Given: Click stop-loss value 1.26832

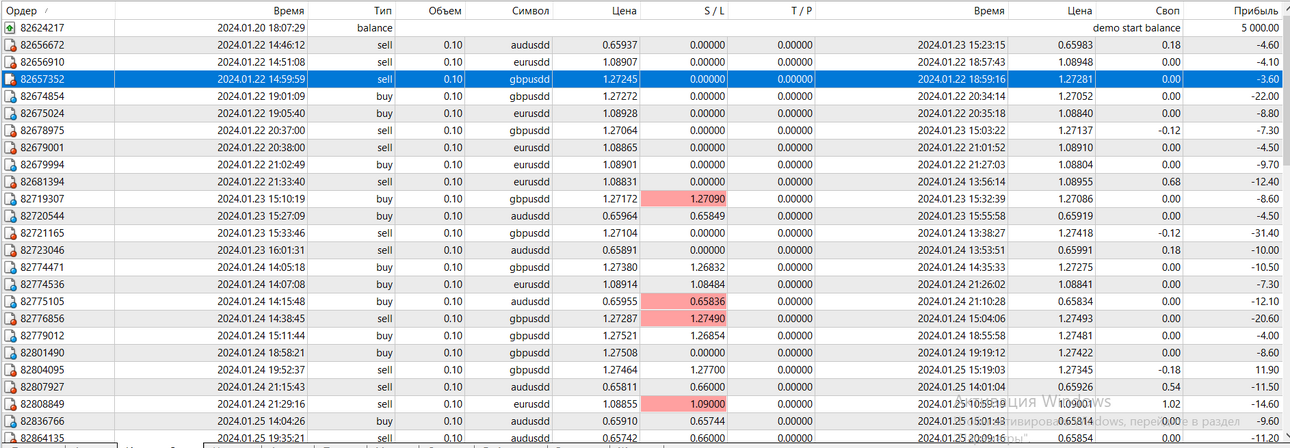Looking at the screenshot, I should pos(706,267).
